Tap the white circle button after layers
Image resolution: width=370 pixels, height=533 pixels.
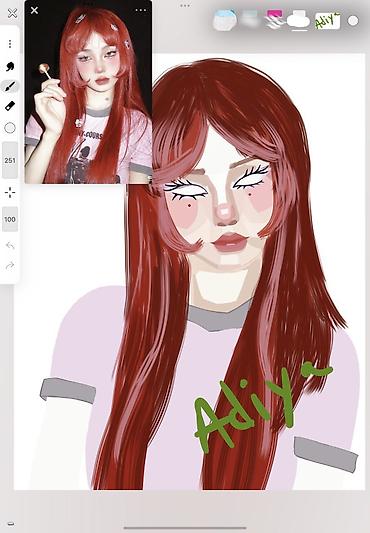353,21
